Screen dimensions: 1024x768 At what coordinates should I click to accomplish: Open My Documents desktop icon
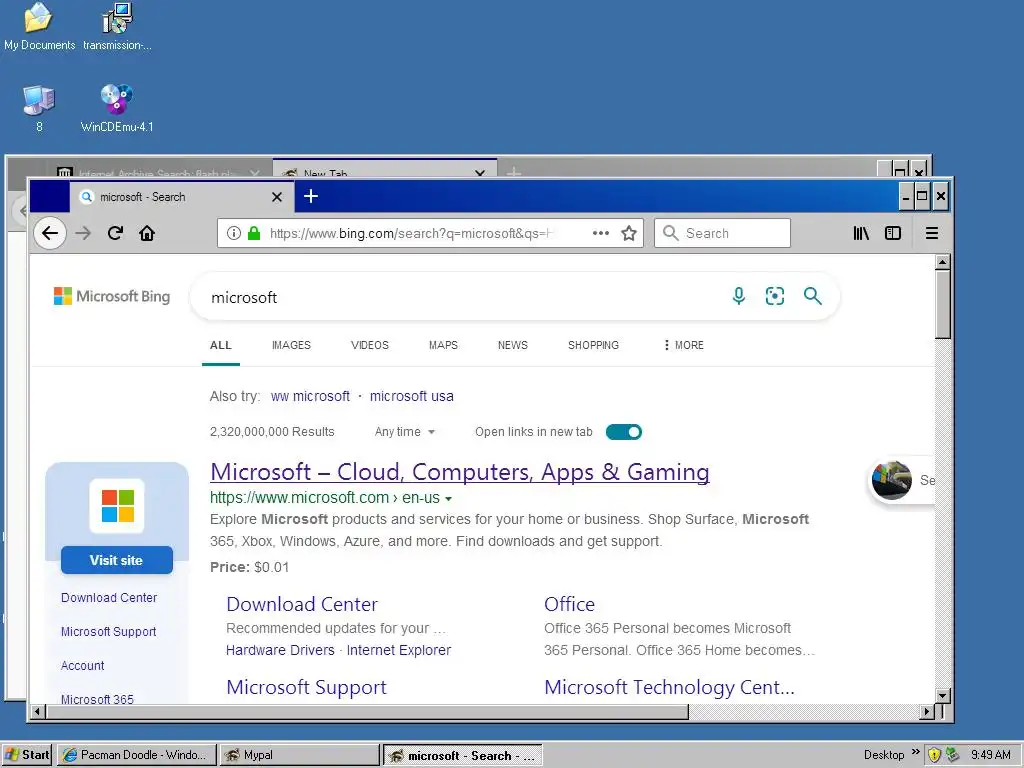(x=39, y=27)
